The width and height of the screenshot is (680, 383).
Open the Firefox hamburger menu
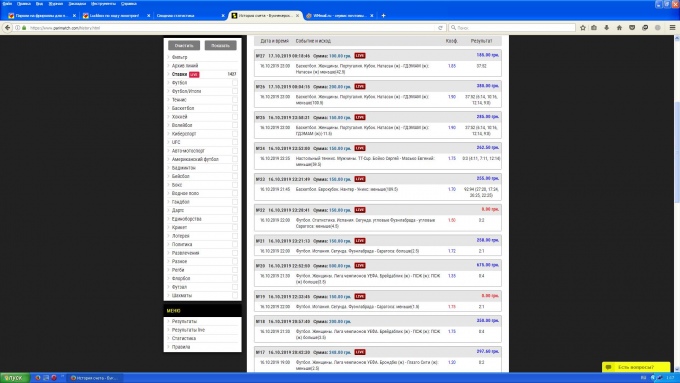click(673, 28)
